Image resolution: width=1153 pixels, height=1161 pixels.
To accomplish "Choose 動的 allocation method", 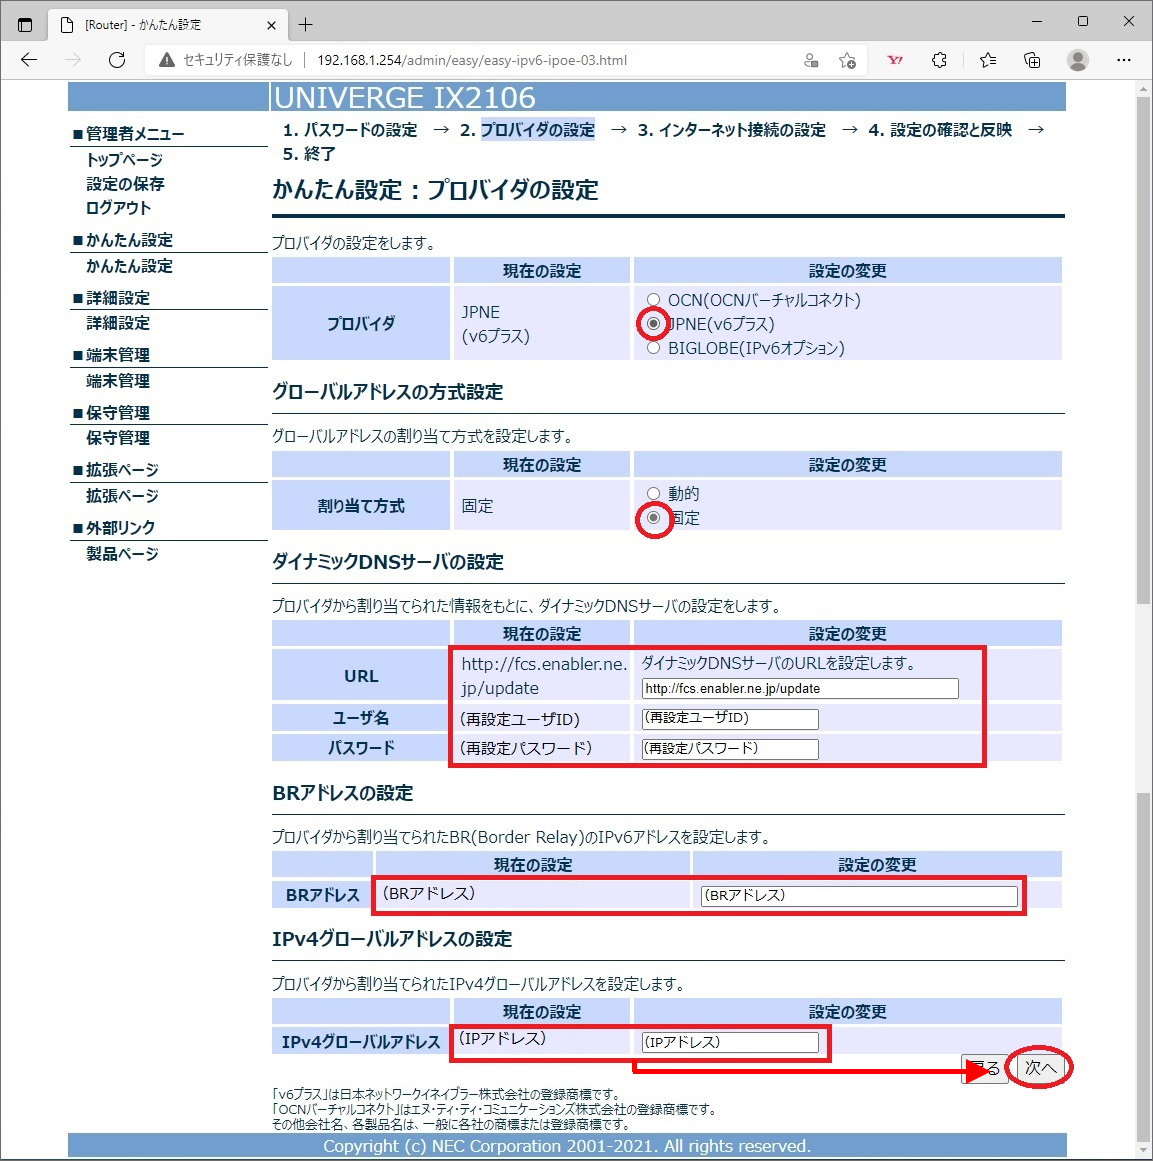I will [653, 493].
